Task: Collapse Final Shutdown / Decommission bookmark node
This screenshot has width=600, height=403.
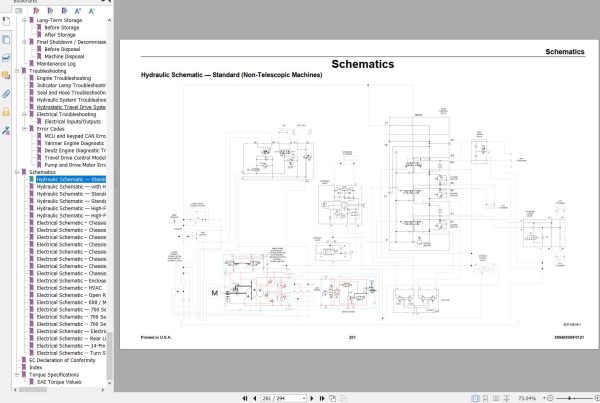Action: (24, 42)
